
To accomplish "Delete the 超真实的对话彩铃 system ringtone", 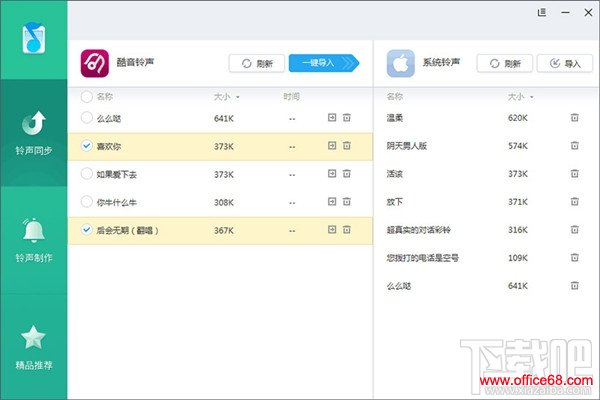I will (574, 229).
